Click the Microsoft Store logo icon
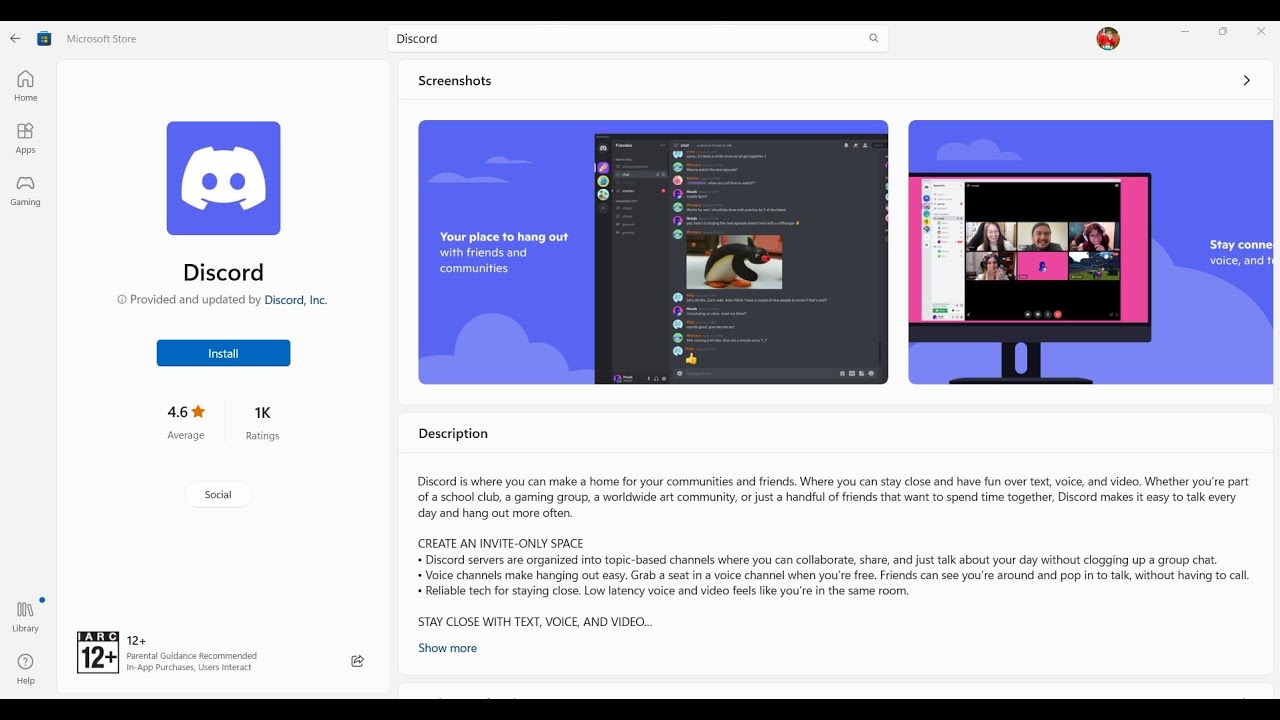This screenshot has height=720, width=1280. coord(44,39)
